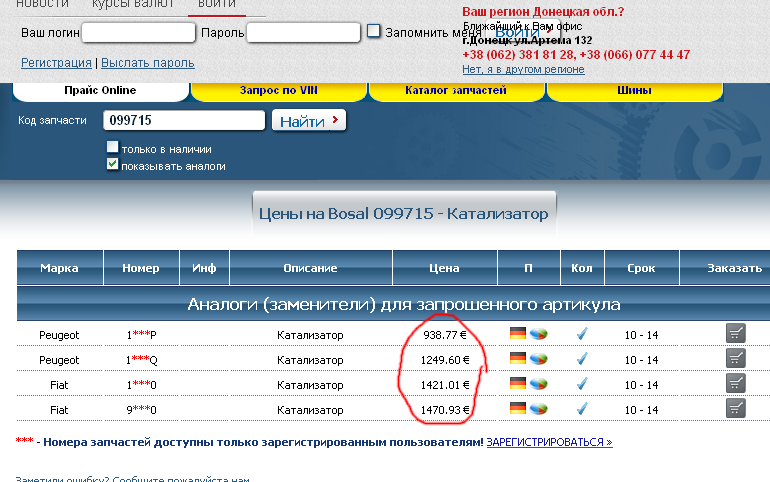770x482 pixels.
Task: Click 'ЗАРЕГИСТРИРОВАТЬСЯ »' link
Action: [550, 442]
